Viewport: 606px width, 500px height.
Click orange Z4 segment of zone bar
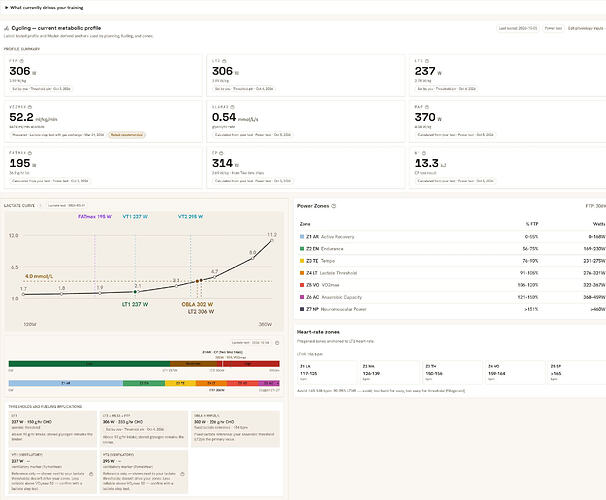point(211,383)
